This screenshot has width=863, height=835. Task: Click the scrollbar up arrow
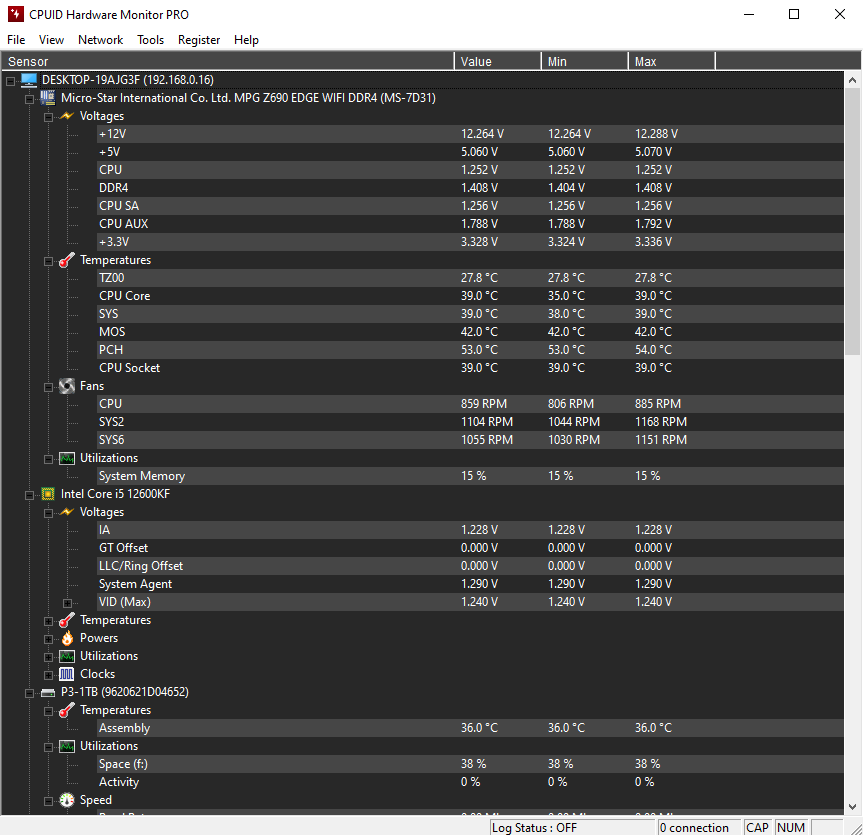tap(853, 80)
